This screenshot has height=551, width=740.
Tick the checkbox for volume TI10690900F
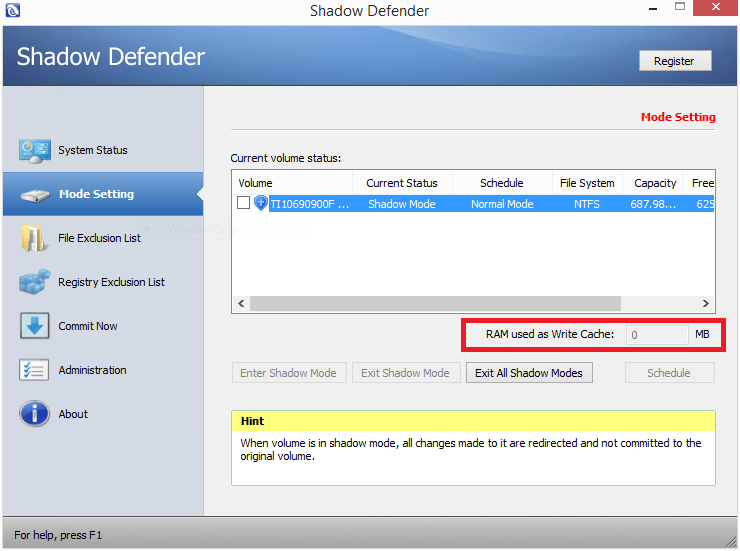[243, 203]
